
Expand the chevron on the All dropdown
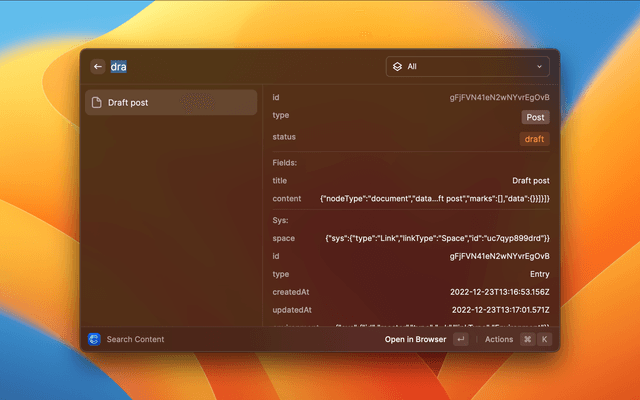click(x=540, y=67)
